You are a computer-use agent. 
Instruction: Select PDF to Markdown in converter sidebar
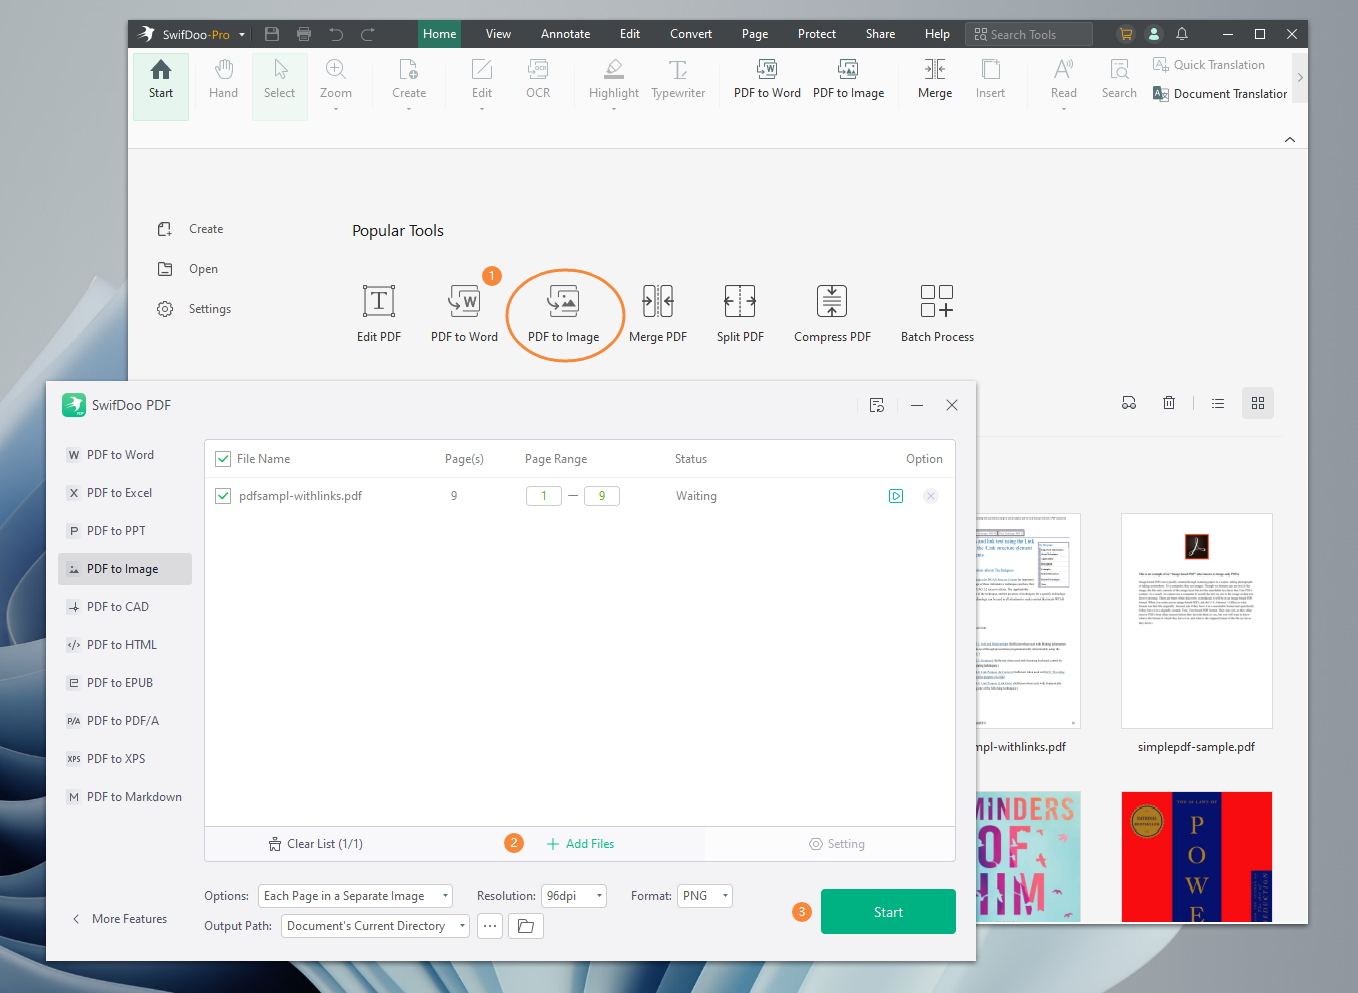(x=125, y=797)
